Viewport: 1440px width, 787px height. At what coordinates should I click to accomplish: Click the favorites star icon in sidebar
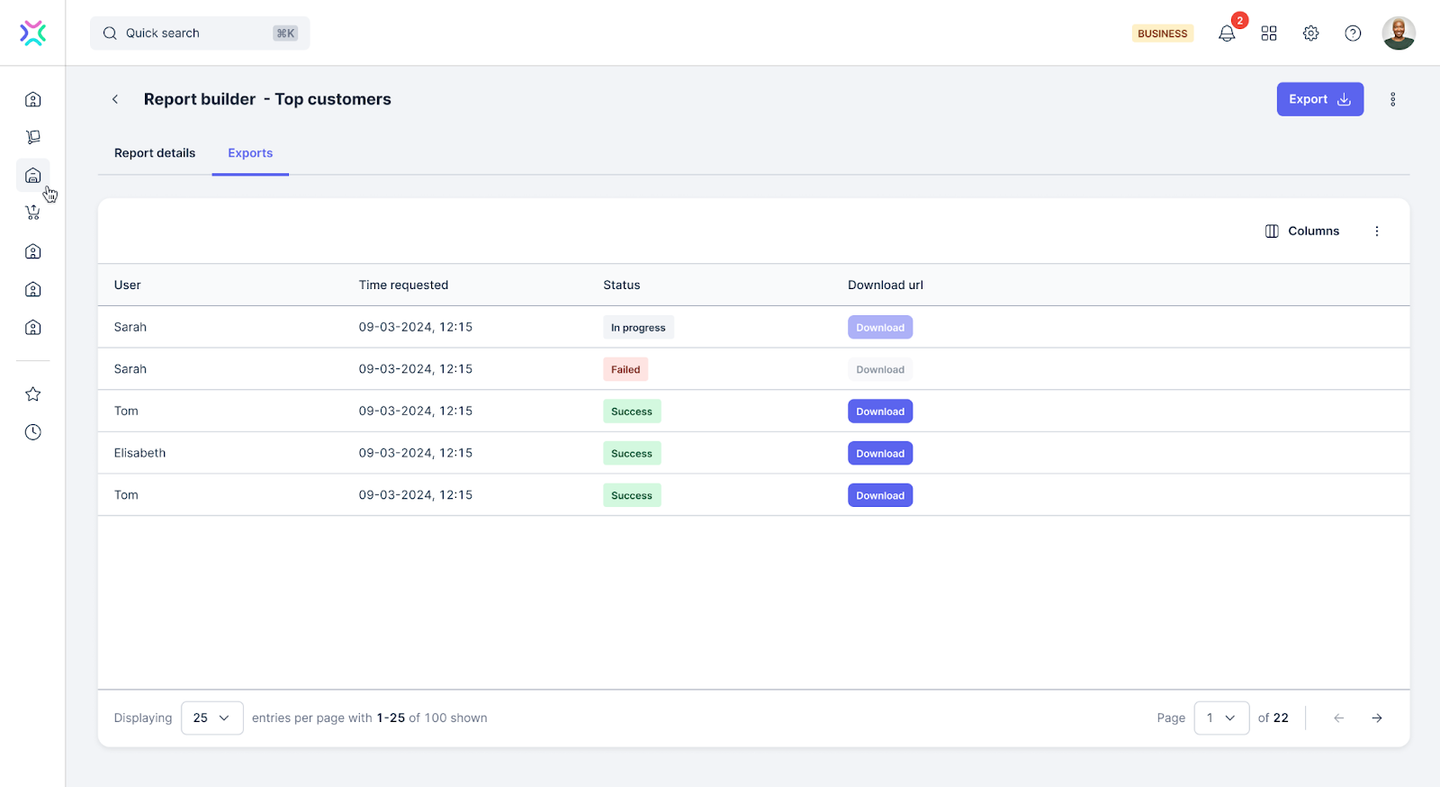pos(33,394)
